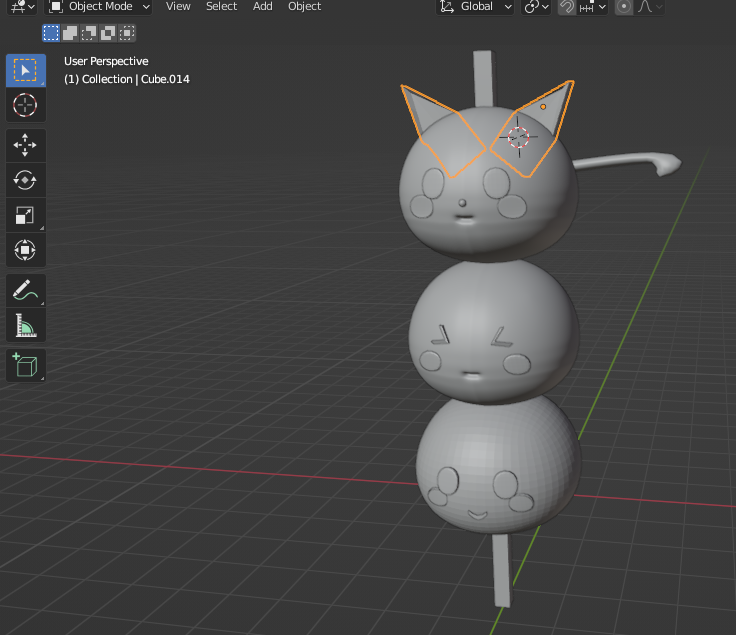Select the Move tool
The width and height of the screenshot is (736, 635).
point(25,145)
